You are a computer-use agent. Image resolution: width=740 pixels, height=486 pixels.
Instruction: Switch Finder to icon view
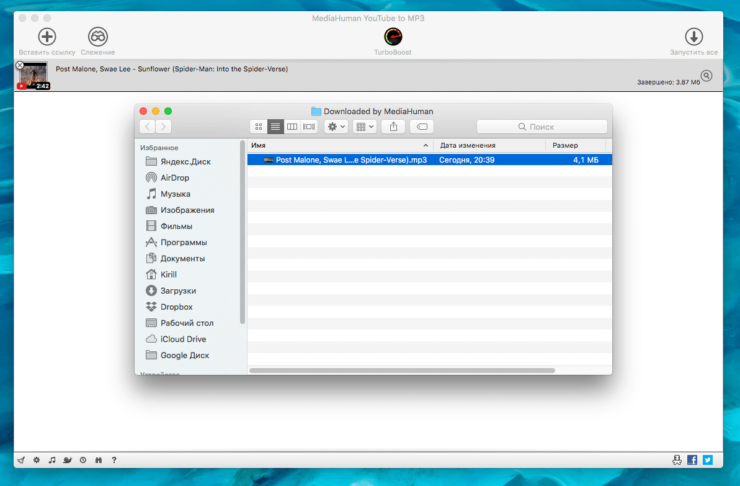(258, 127)
